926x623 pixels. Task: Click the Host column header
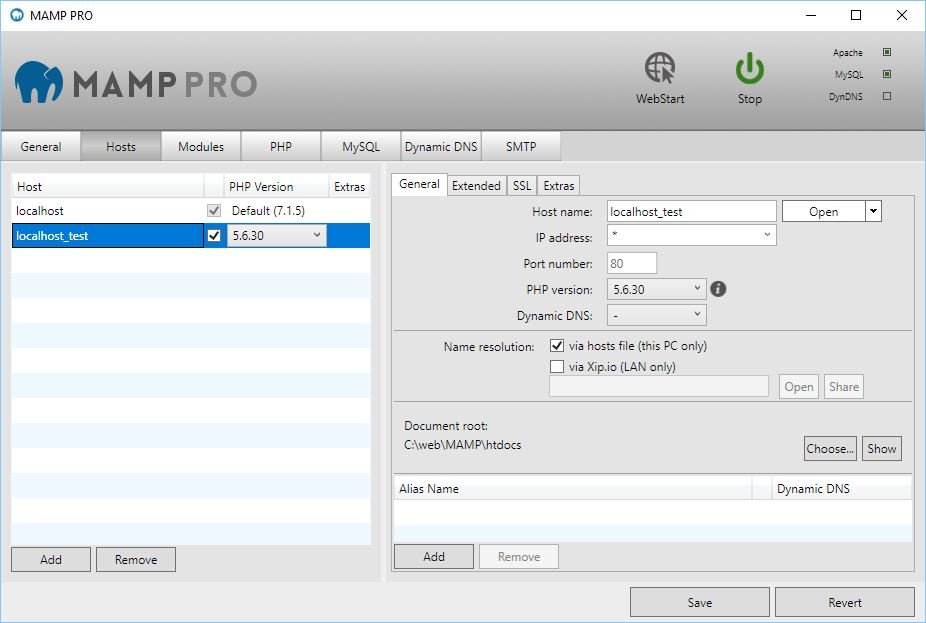[x=107, y=187]
